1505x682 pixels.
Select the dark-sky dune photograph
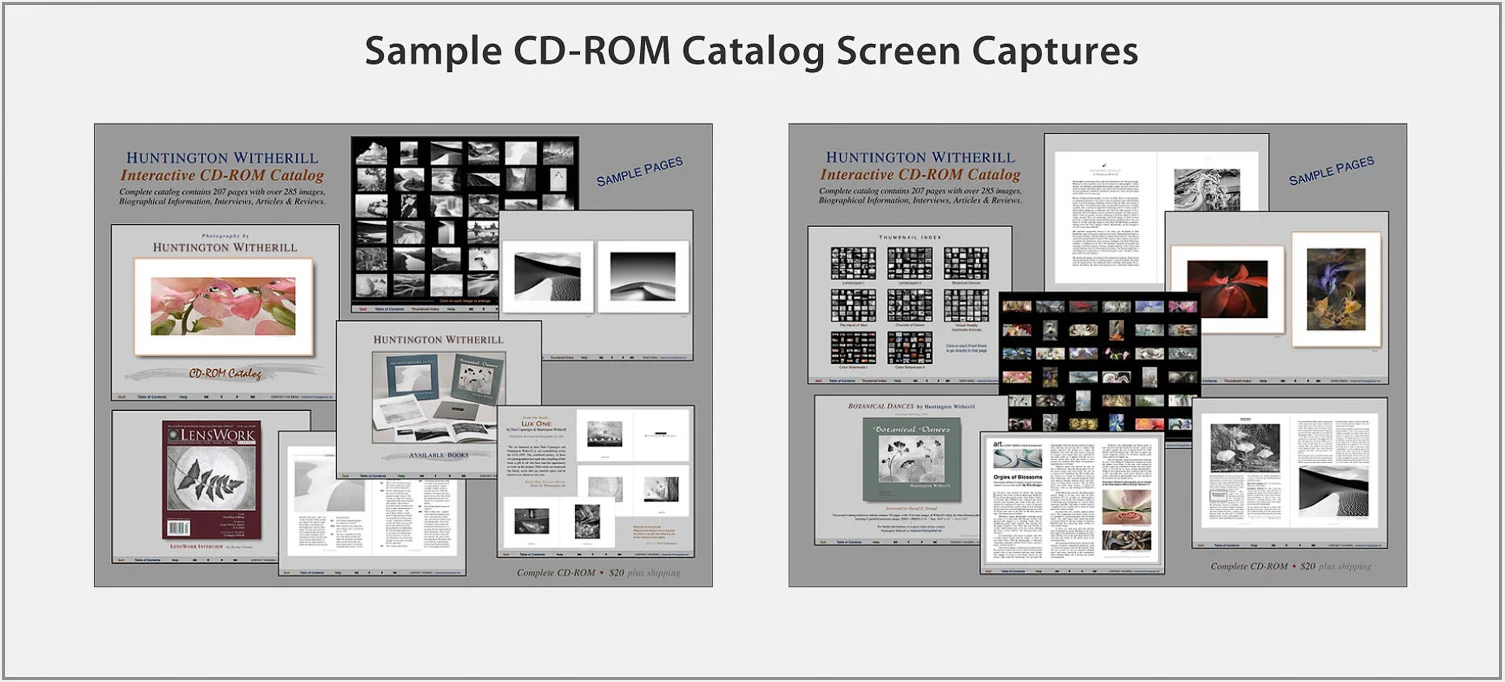(x=643, y=276)
